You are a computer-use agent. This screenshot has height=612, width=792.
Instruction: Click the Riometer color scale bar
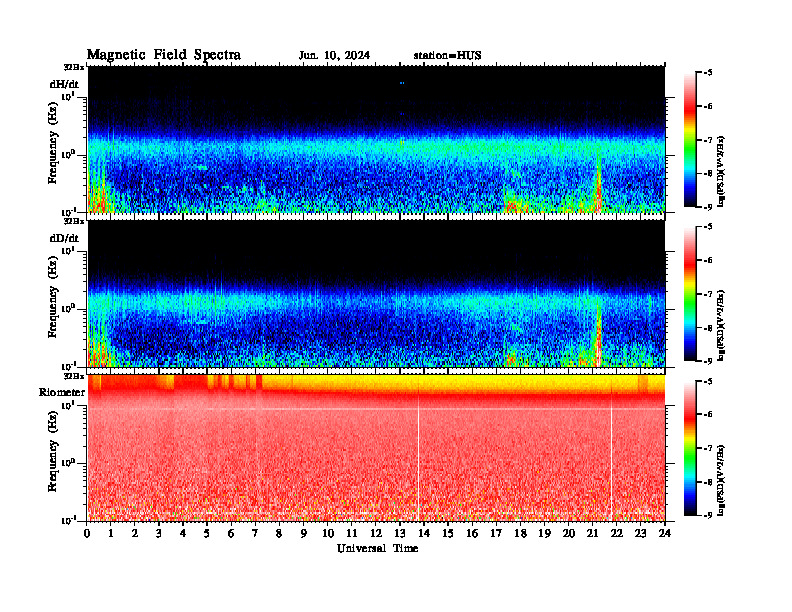689,448
